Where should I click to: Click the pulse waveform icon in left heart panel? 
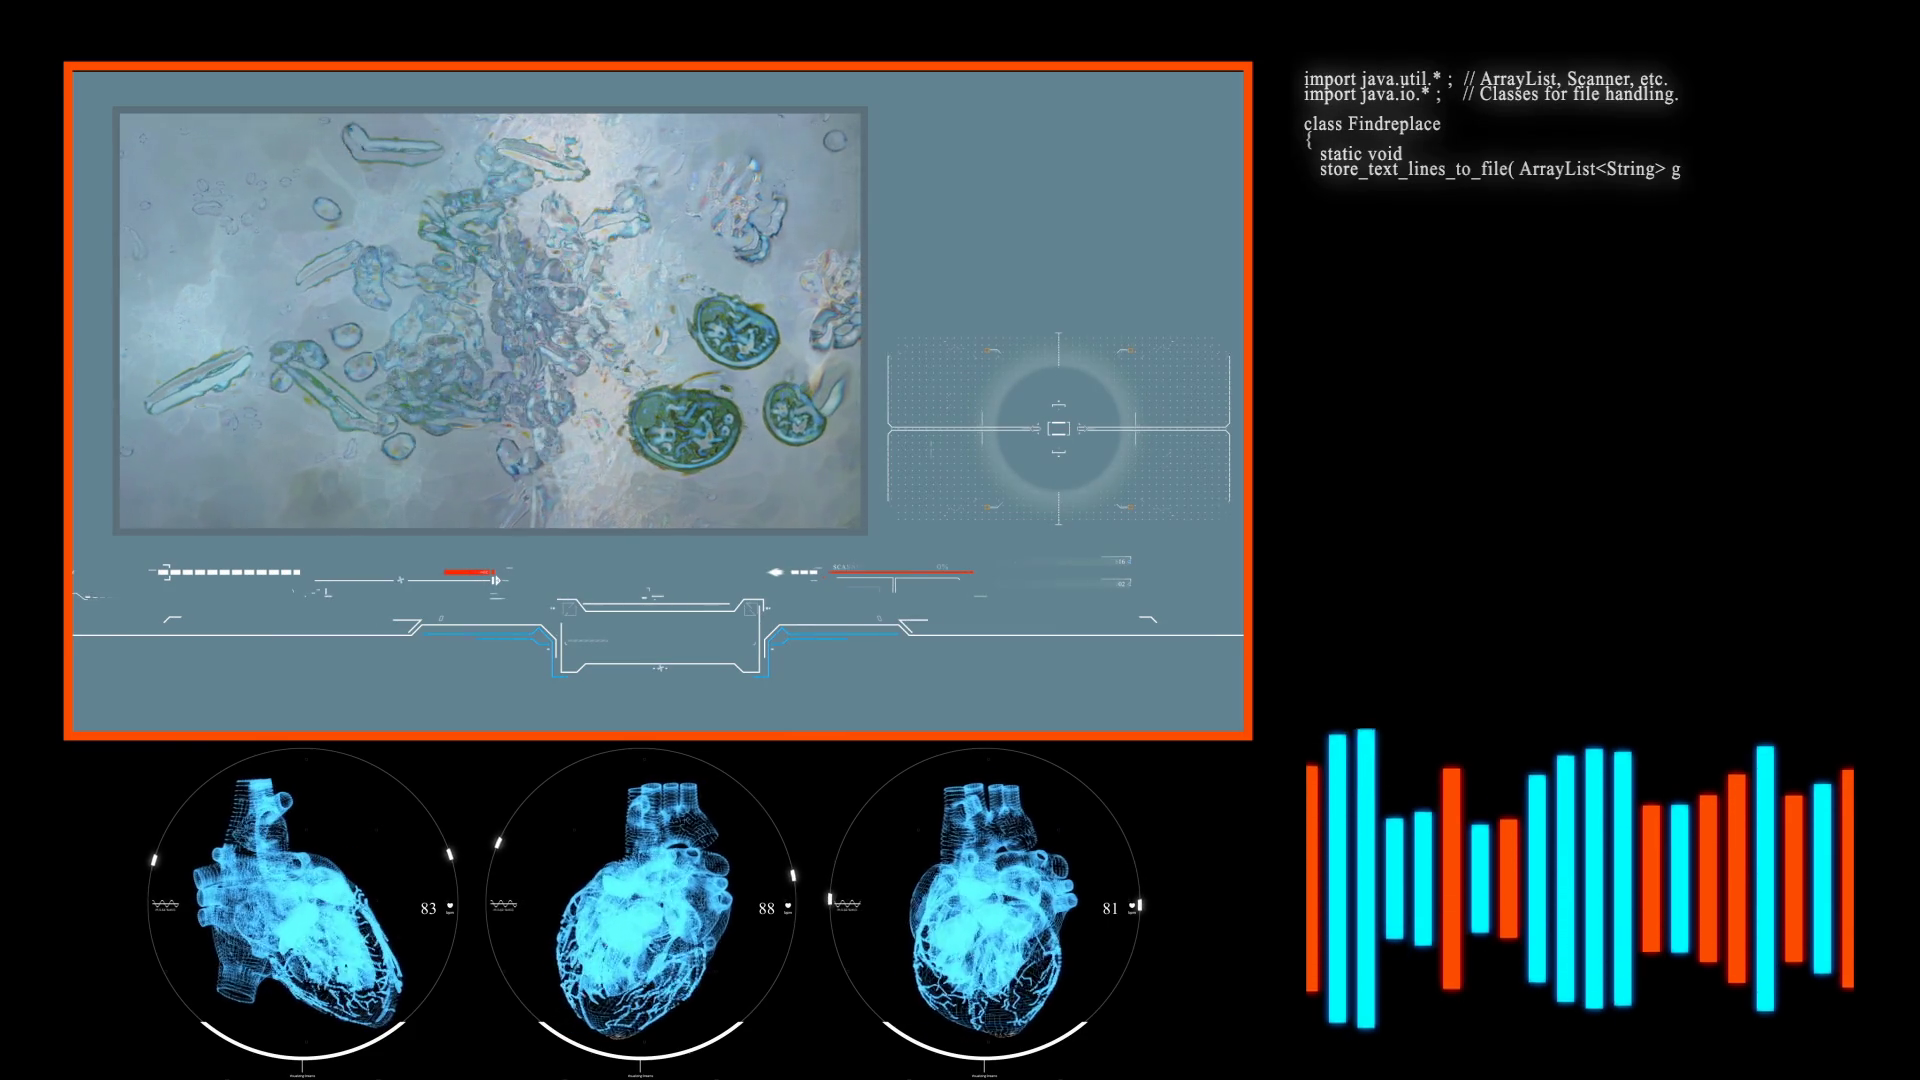[165, 905]
